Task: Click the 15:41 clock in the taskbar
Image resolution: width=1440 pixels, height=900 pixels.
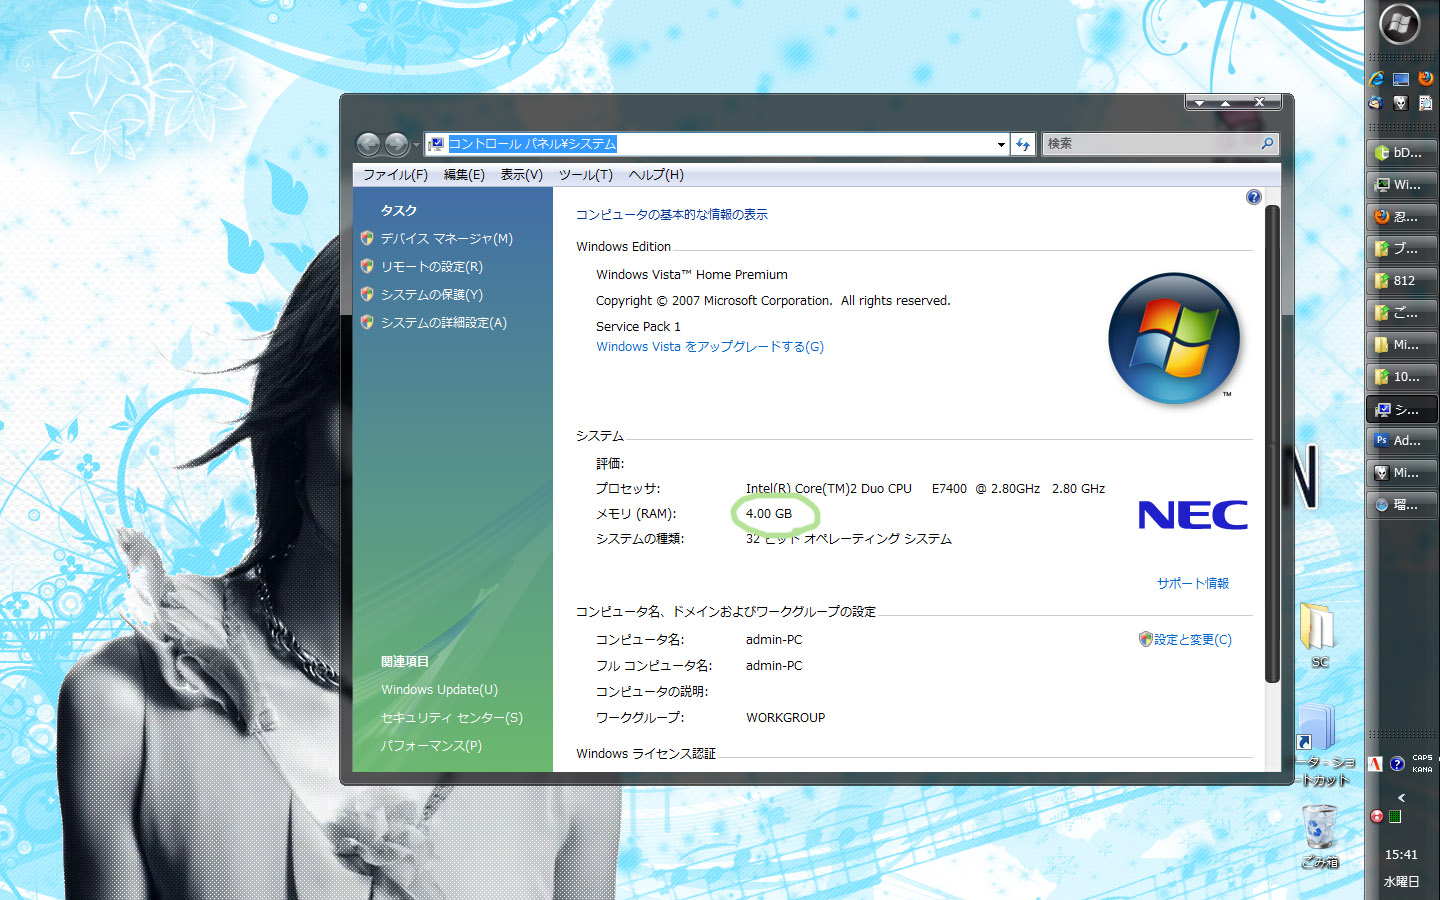Action: (1401, 855)
